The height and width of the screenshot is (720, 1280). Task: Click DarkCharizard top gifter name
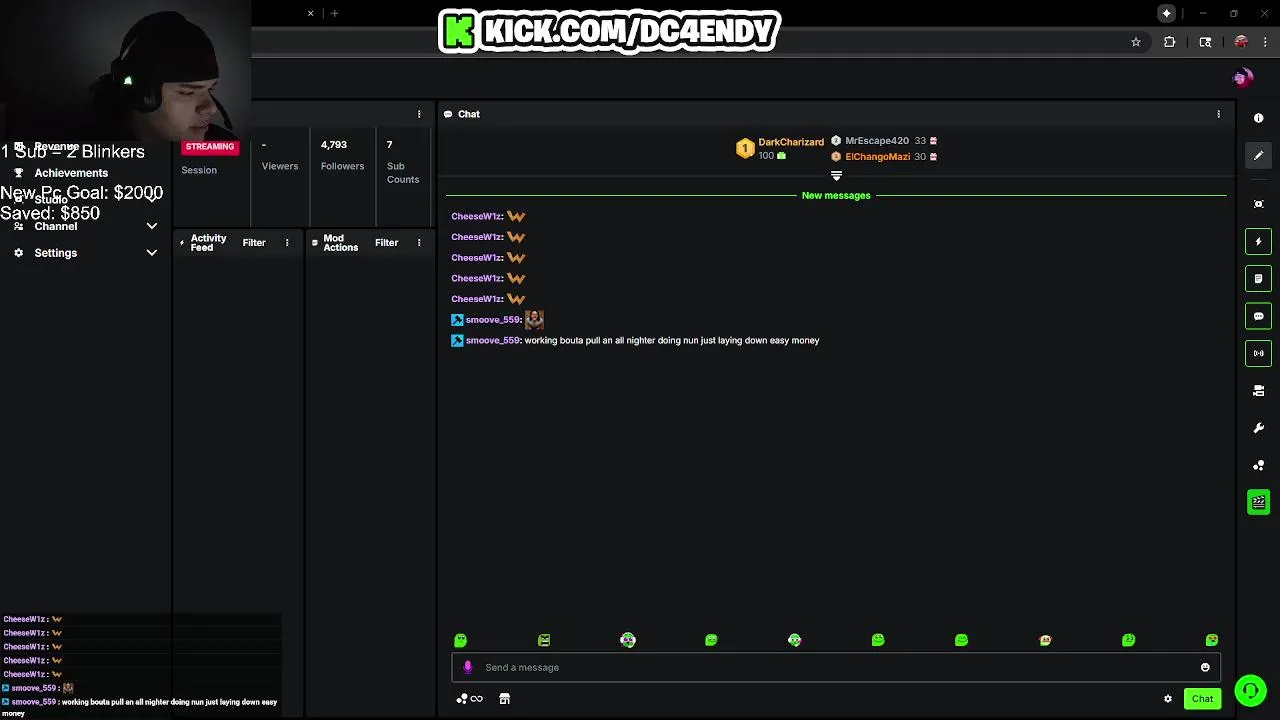791,142
